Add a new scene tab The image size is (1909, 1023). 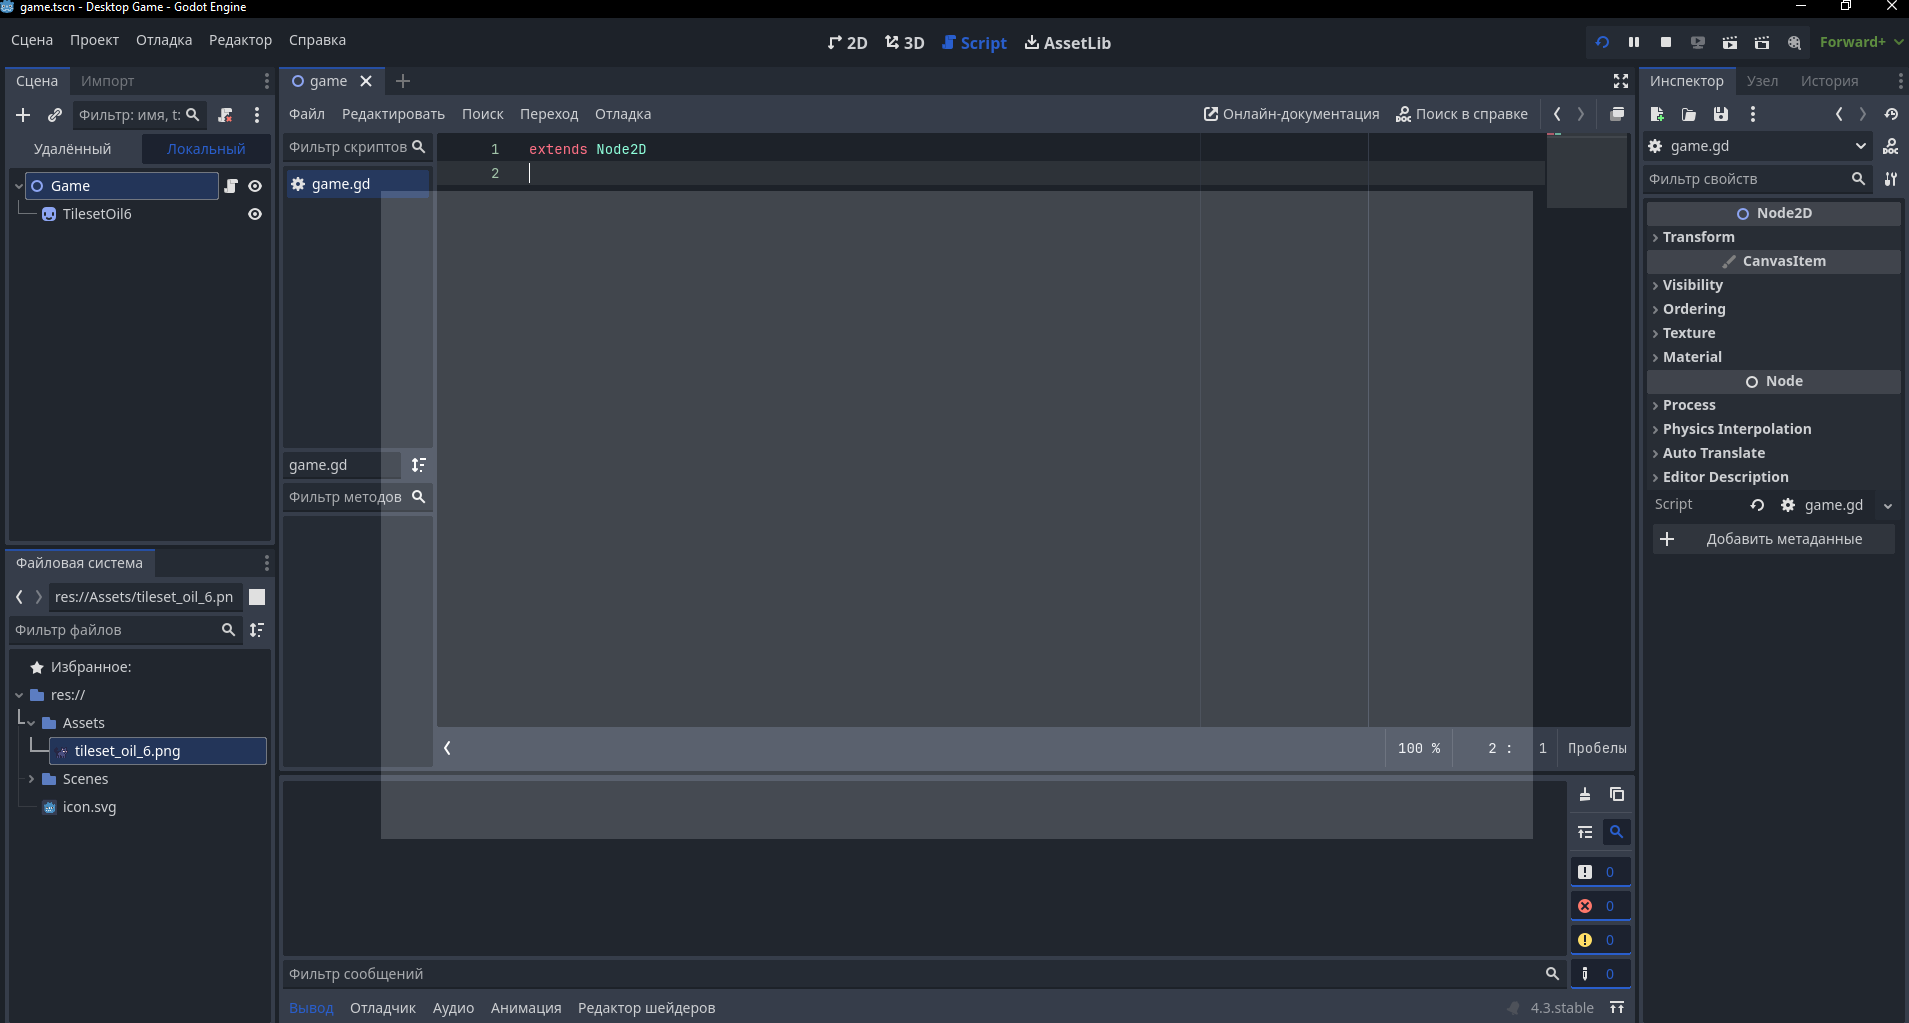403,81
